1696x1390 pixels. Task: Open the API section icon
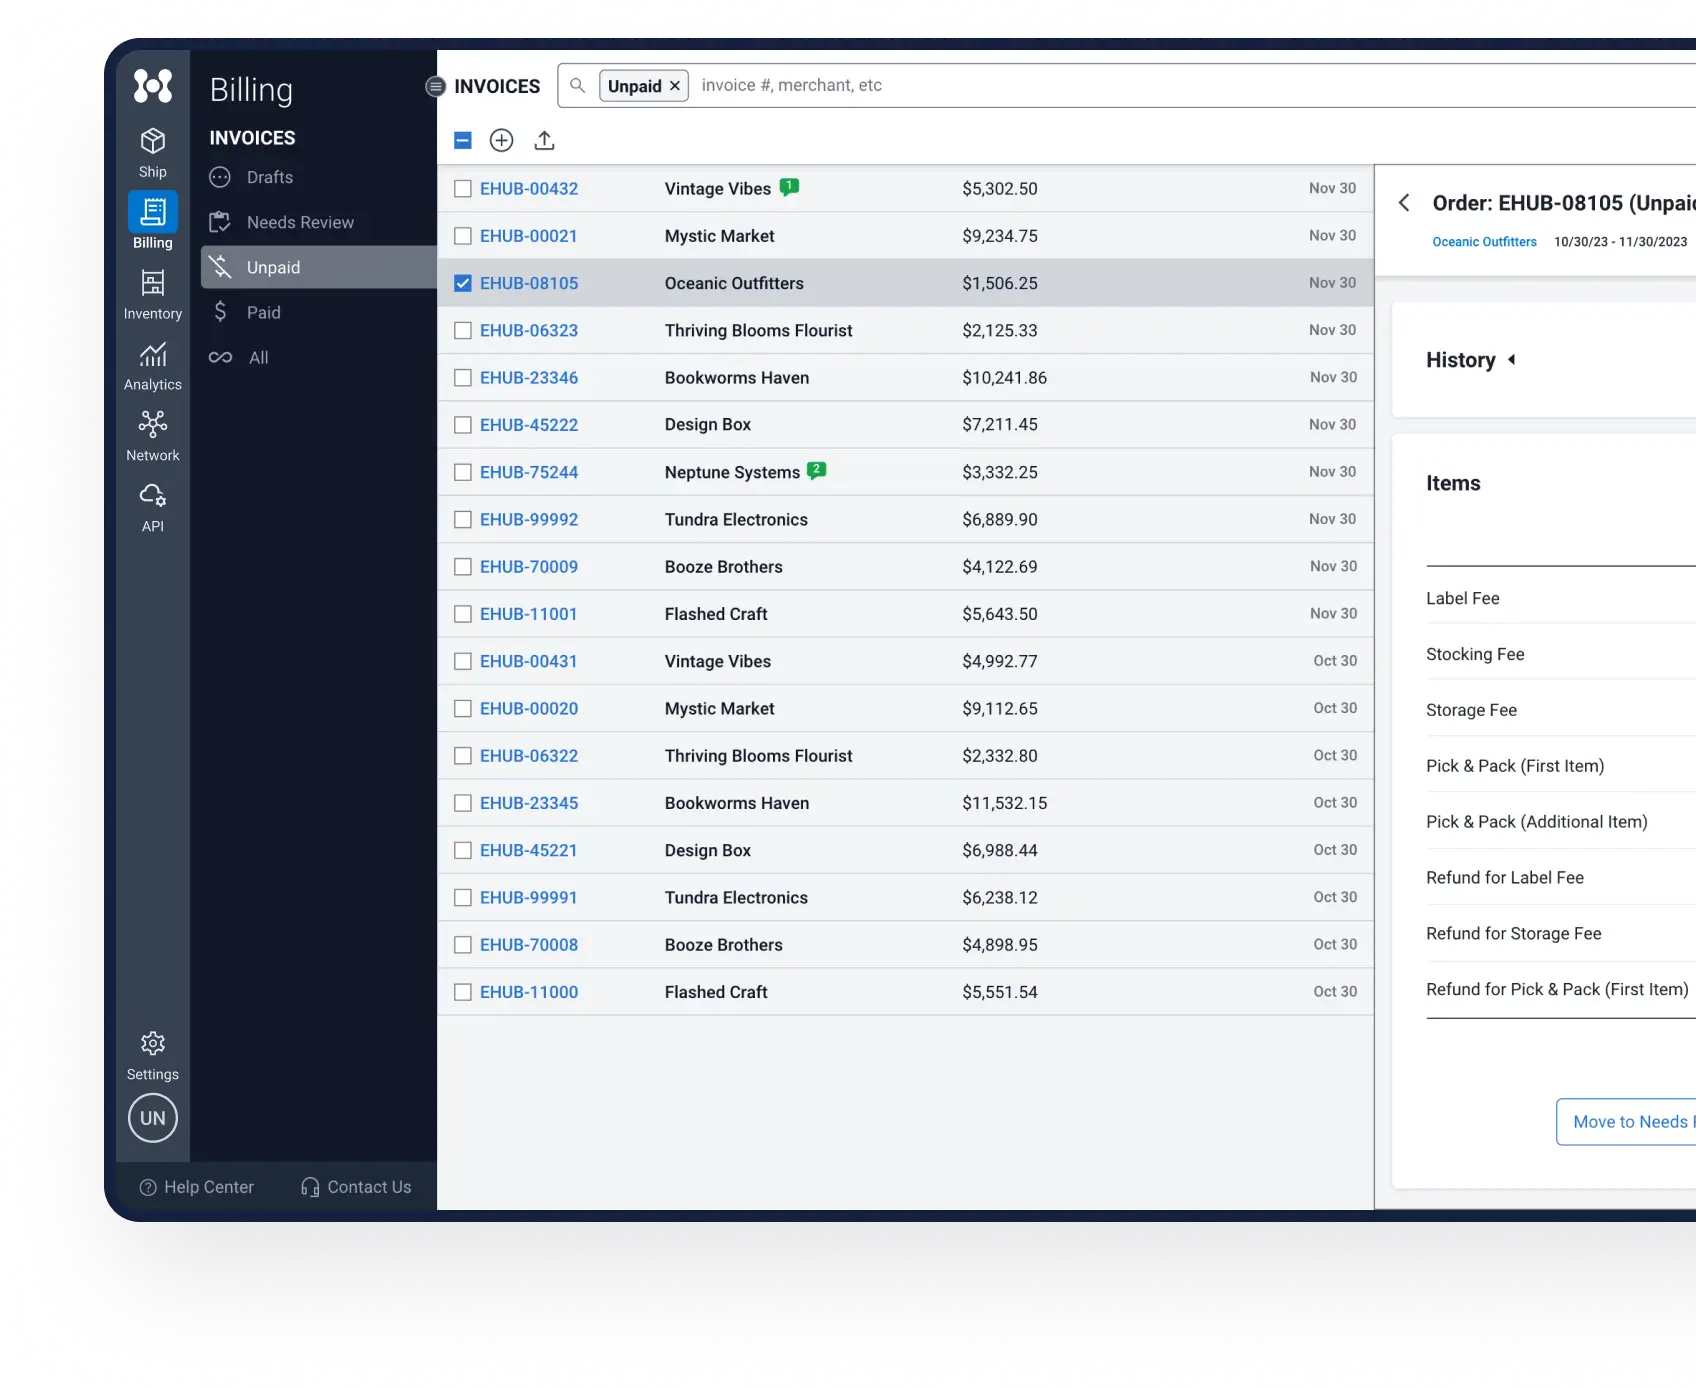click(x=152, y=507)
